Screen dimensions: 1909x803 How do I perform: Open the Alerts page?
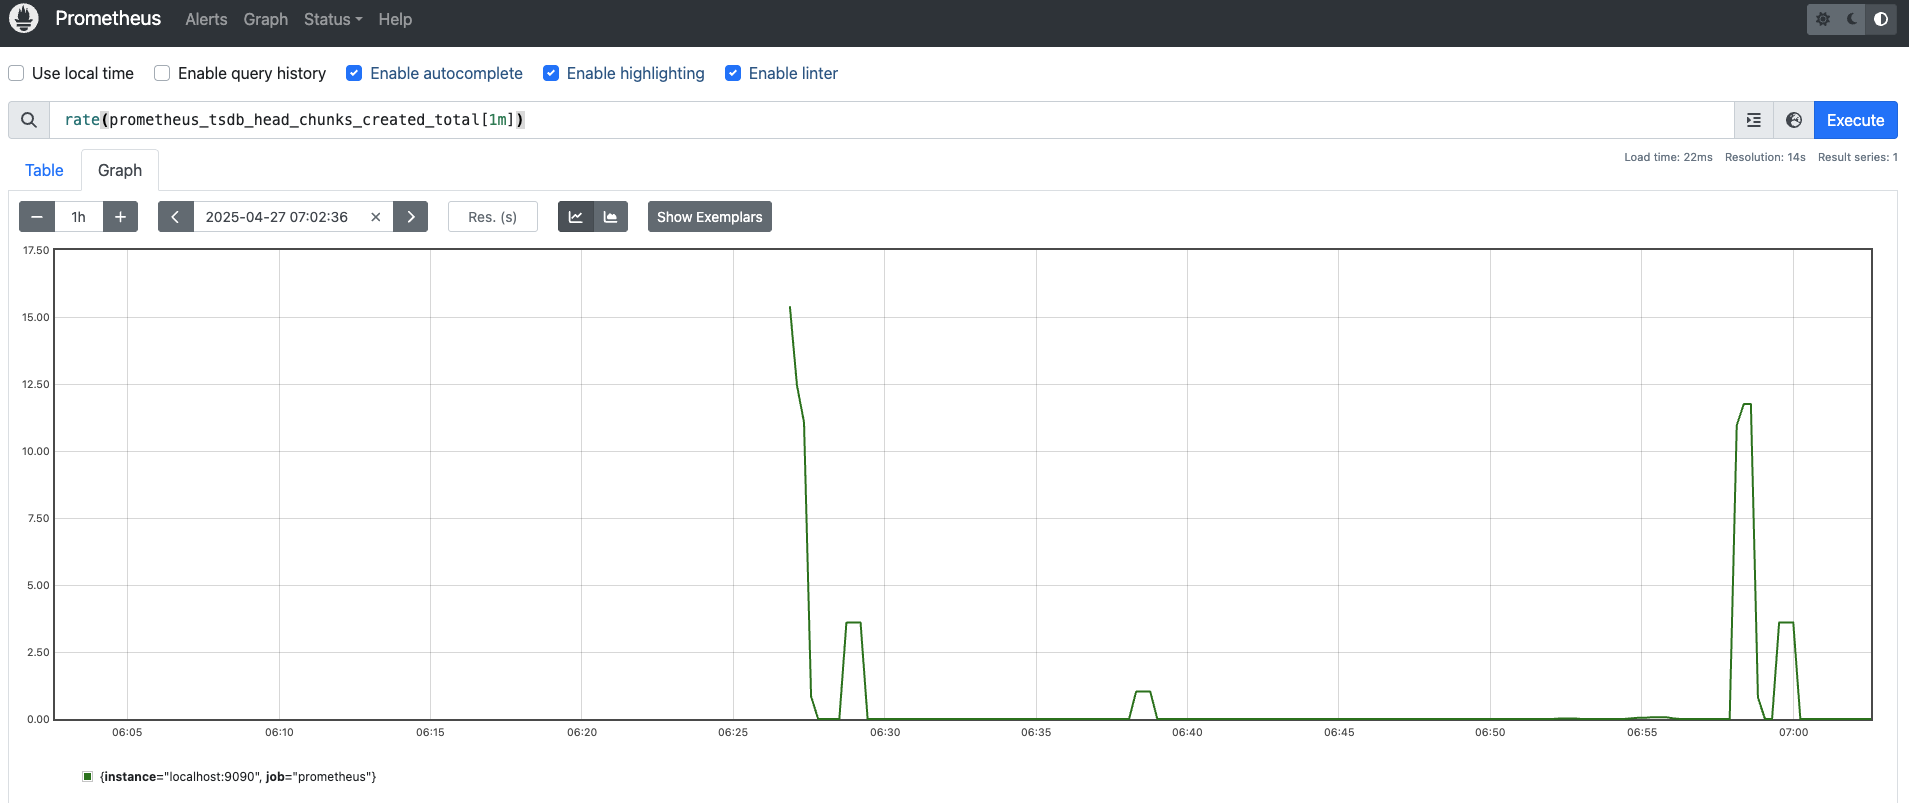(x=206, y=19)
